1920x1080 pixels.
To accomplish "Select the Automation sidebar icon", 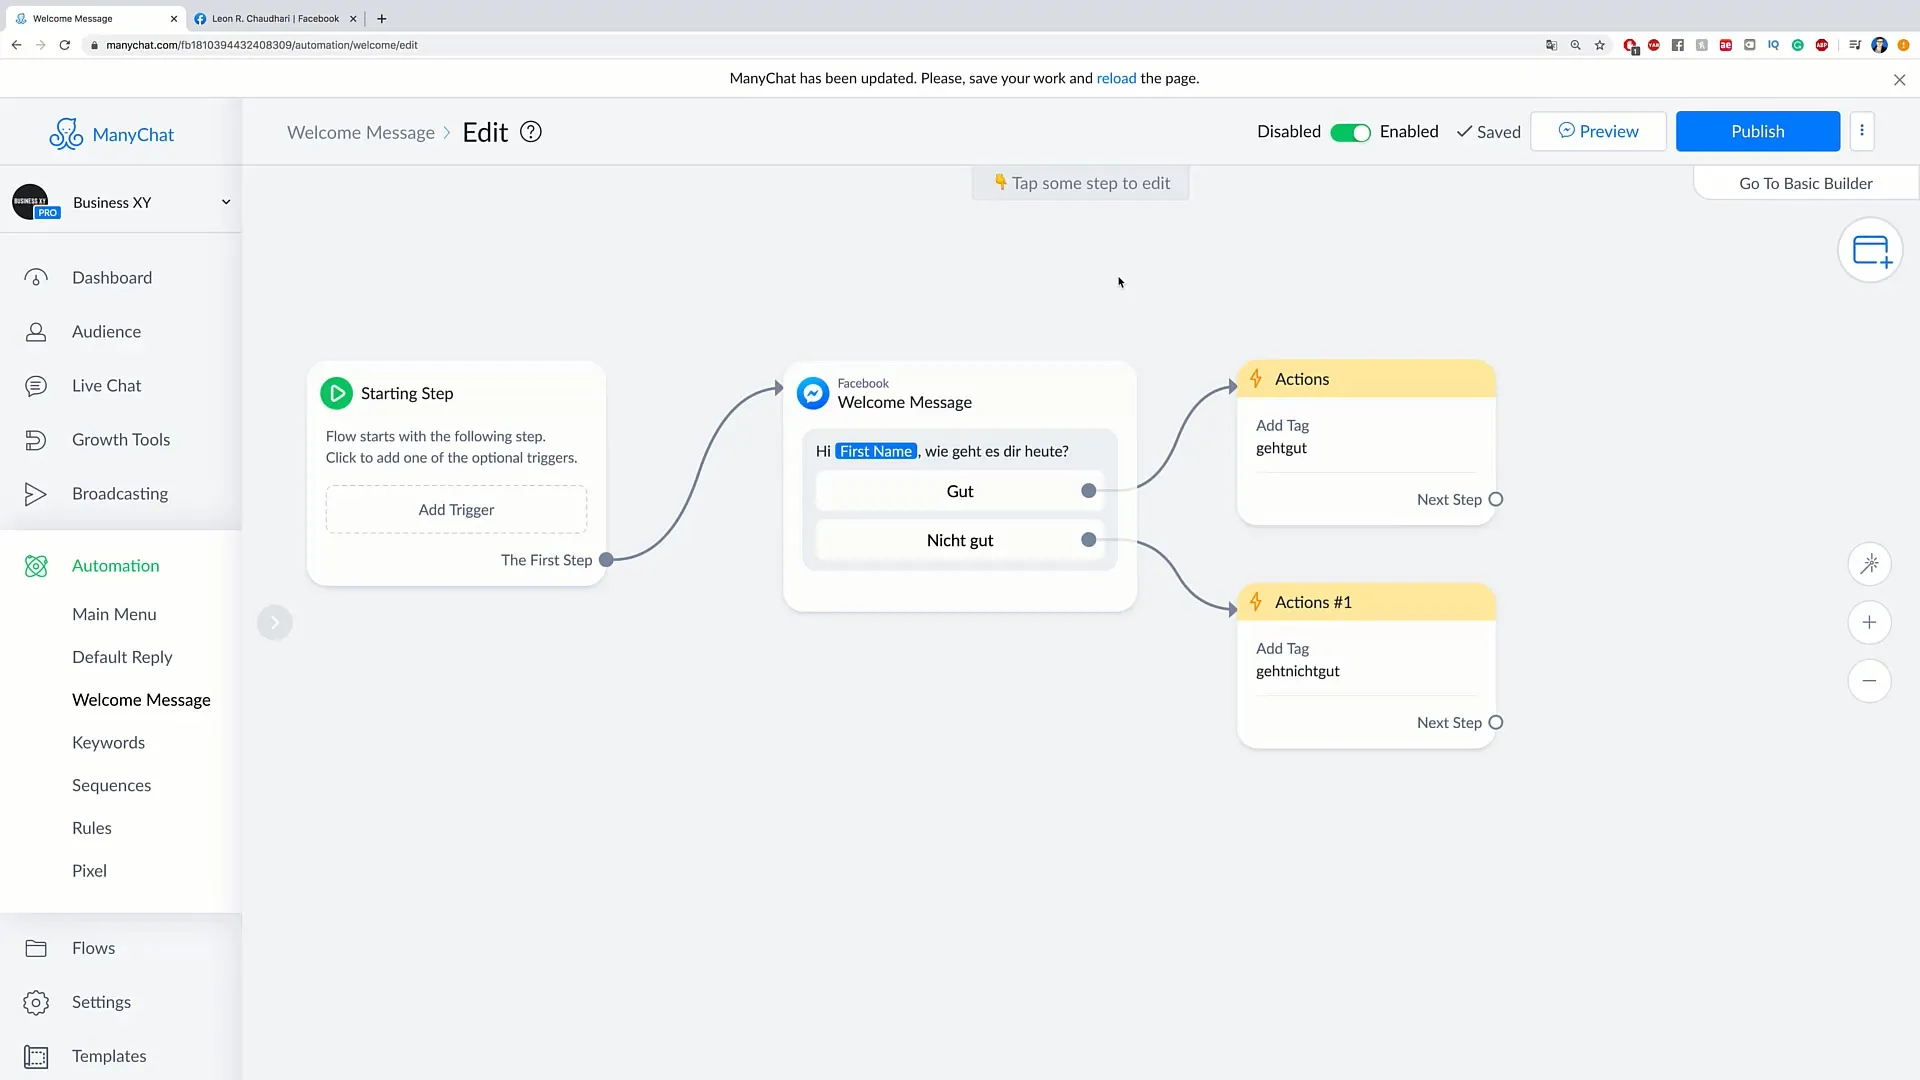I will tap(36, 564).
